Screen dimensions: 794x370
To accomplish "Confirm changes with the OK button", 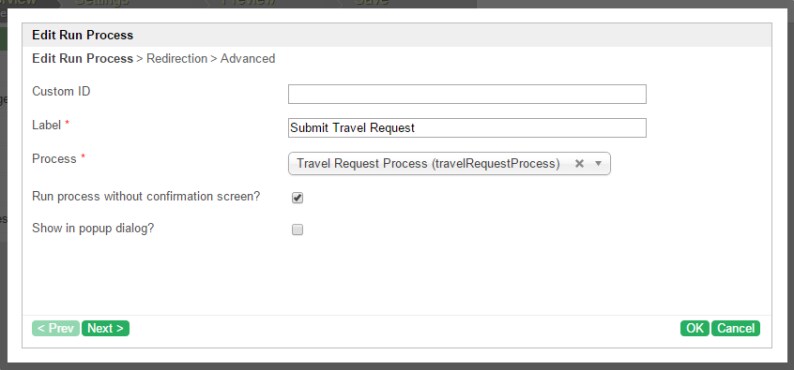I will 695,328.
